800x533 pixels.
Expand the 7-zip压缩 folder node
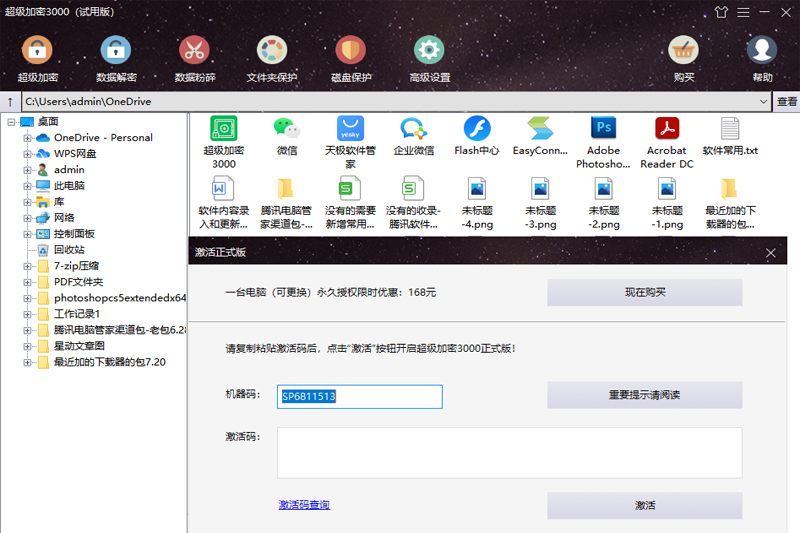28,266
